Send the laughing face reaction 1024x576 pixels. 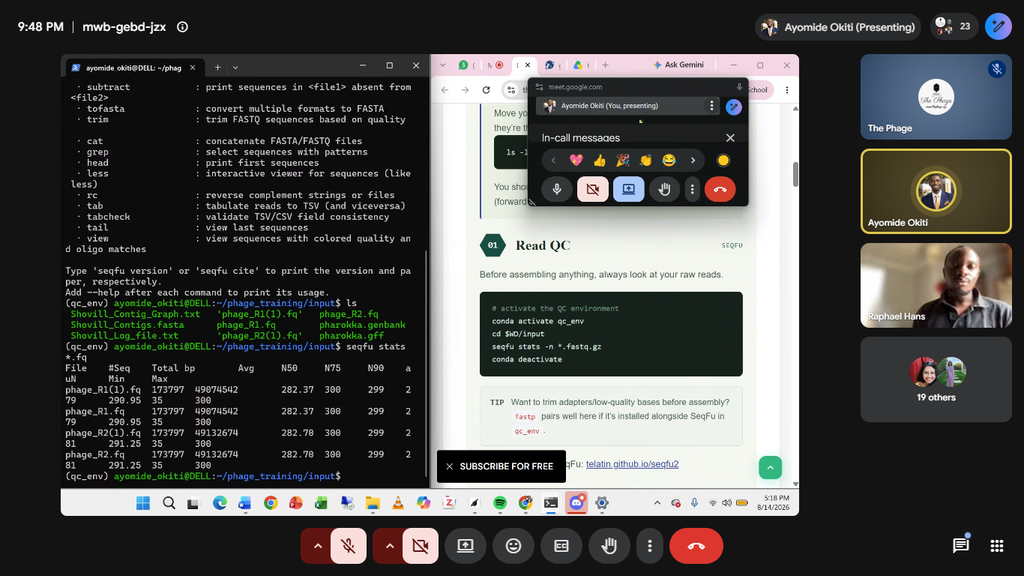669,160
